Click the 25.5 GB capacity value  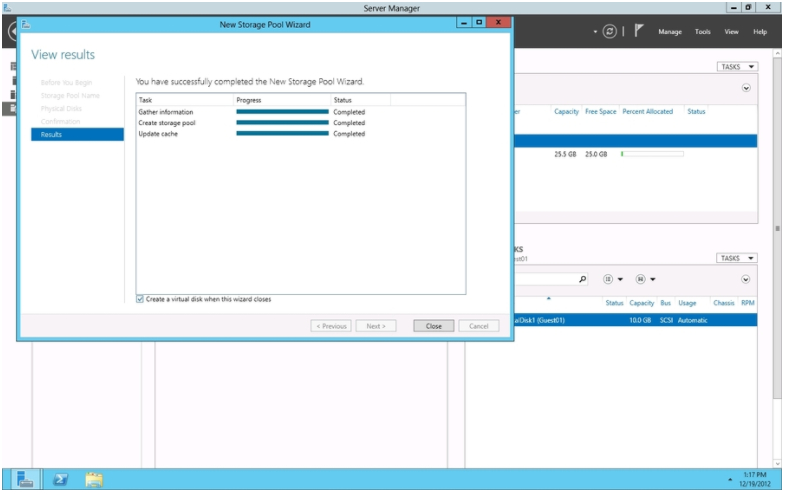click(565, 154)
